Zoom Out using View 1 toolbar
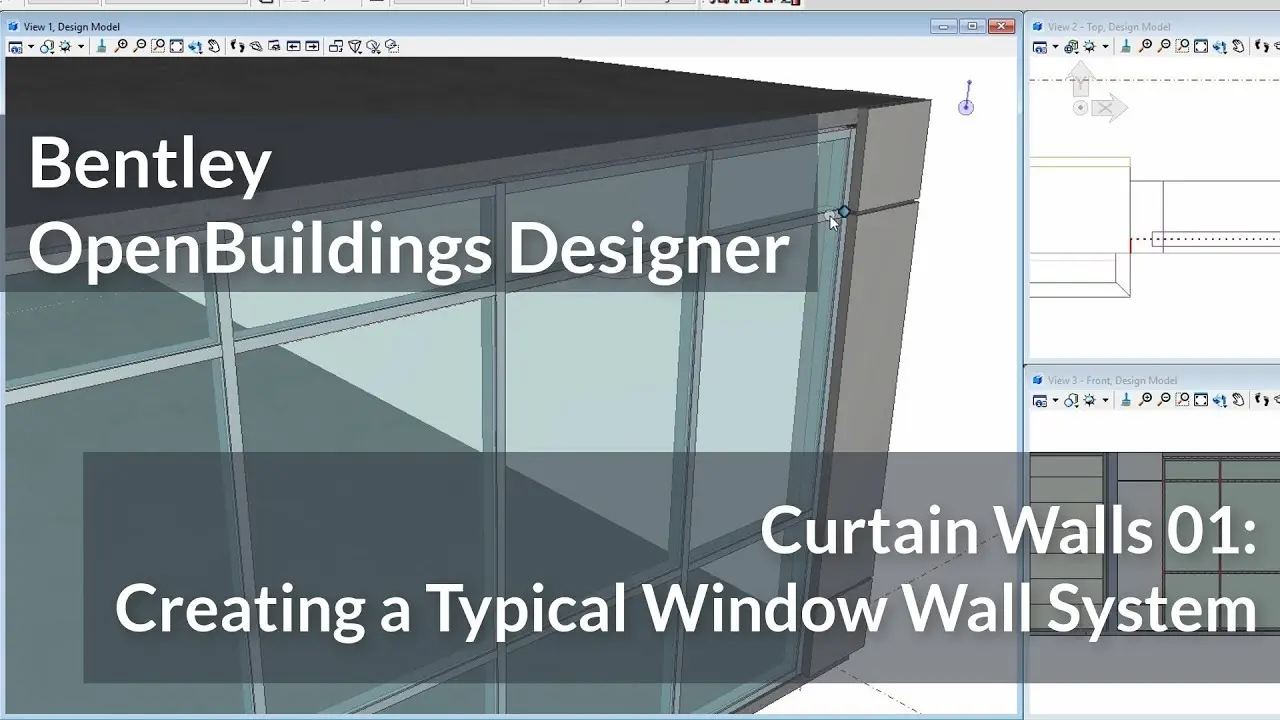Screen dimensions: 1280x720 tap(139, 46)
